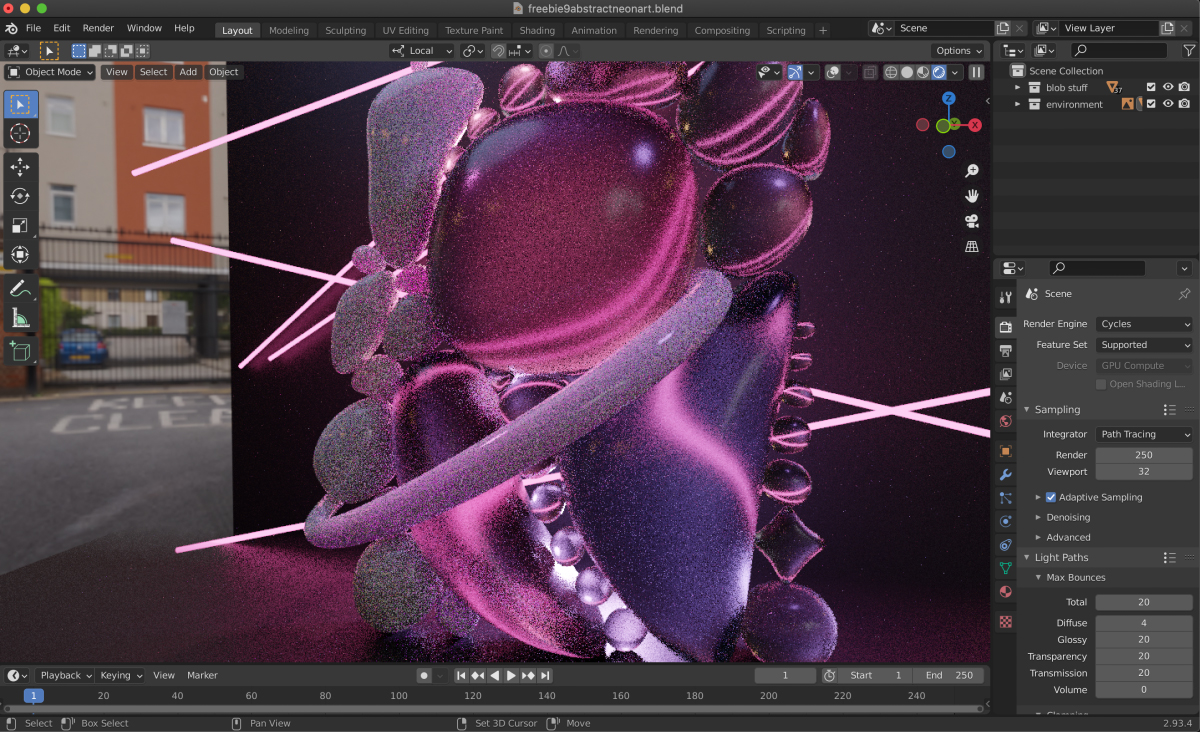Switch to the Shading workspace tab
Image resolution: width=1200 pixels, height=732 pixels.
[x=537, y=30]
